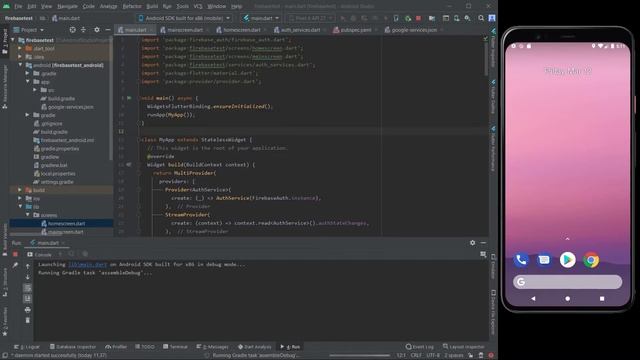Click the locate-in-tree target icon in Project panel
640x360 pixels.
pyautogui.click(x=72, y=30)
